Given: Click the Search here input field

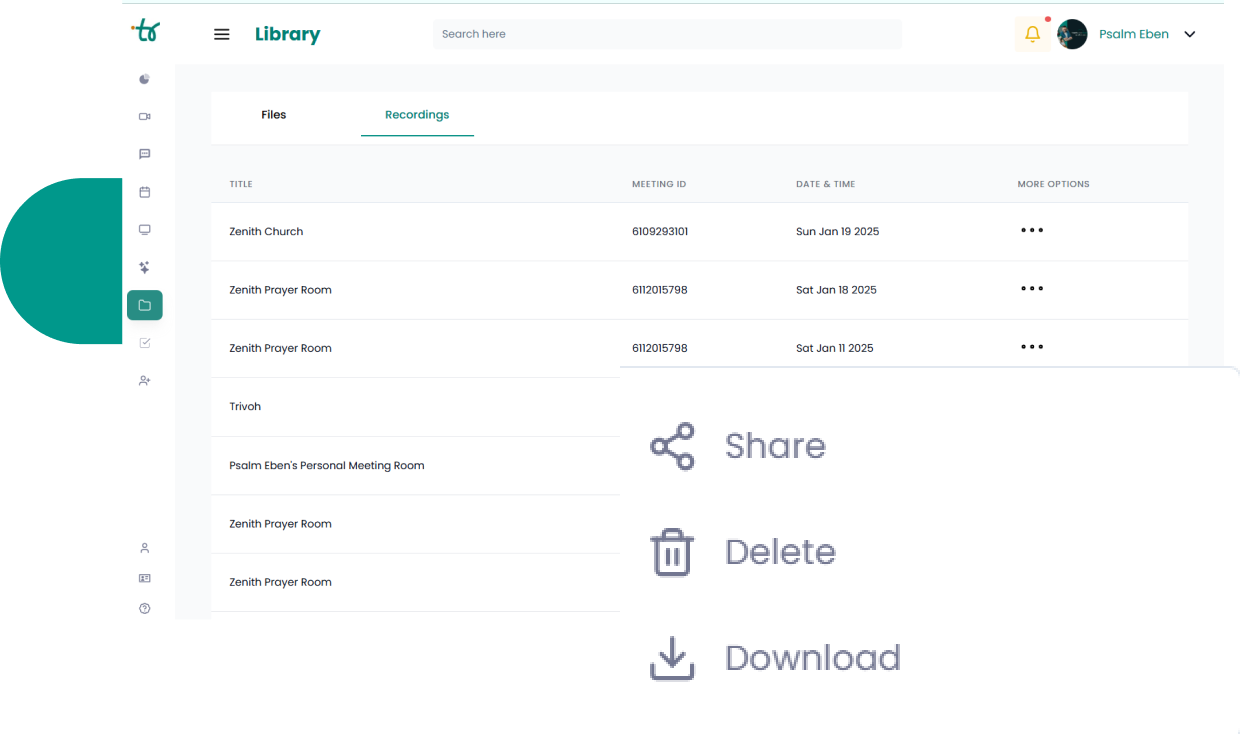Looking at the screenshot, I should (667, 34).
